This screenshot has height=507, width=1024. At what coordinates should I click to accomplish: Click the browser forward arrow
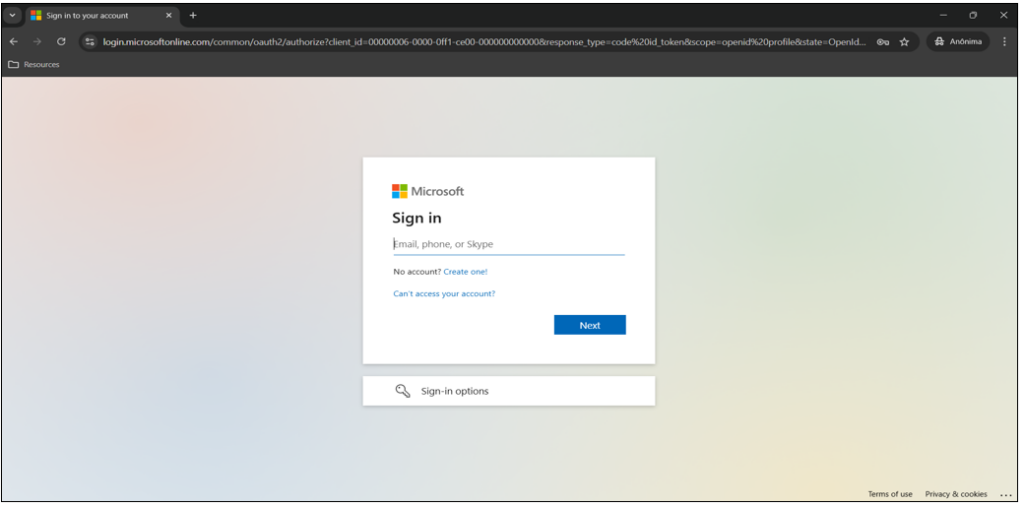[37, 42]
